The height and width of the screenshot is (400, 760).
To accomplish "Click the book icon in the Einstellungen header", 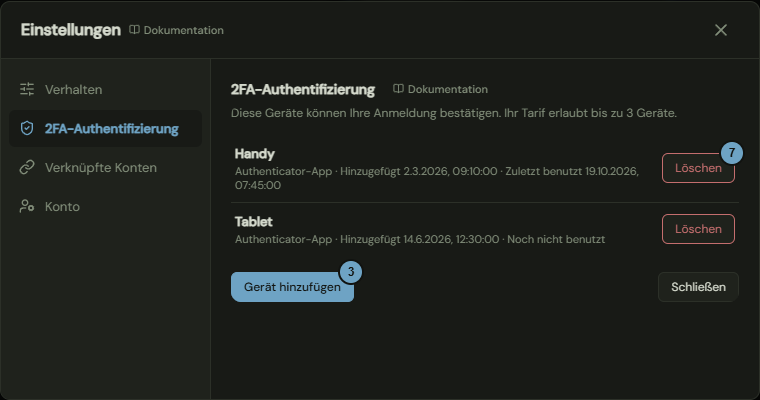I will pyautogui.click(x=134, y=30).
